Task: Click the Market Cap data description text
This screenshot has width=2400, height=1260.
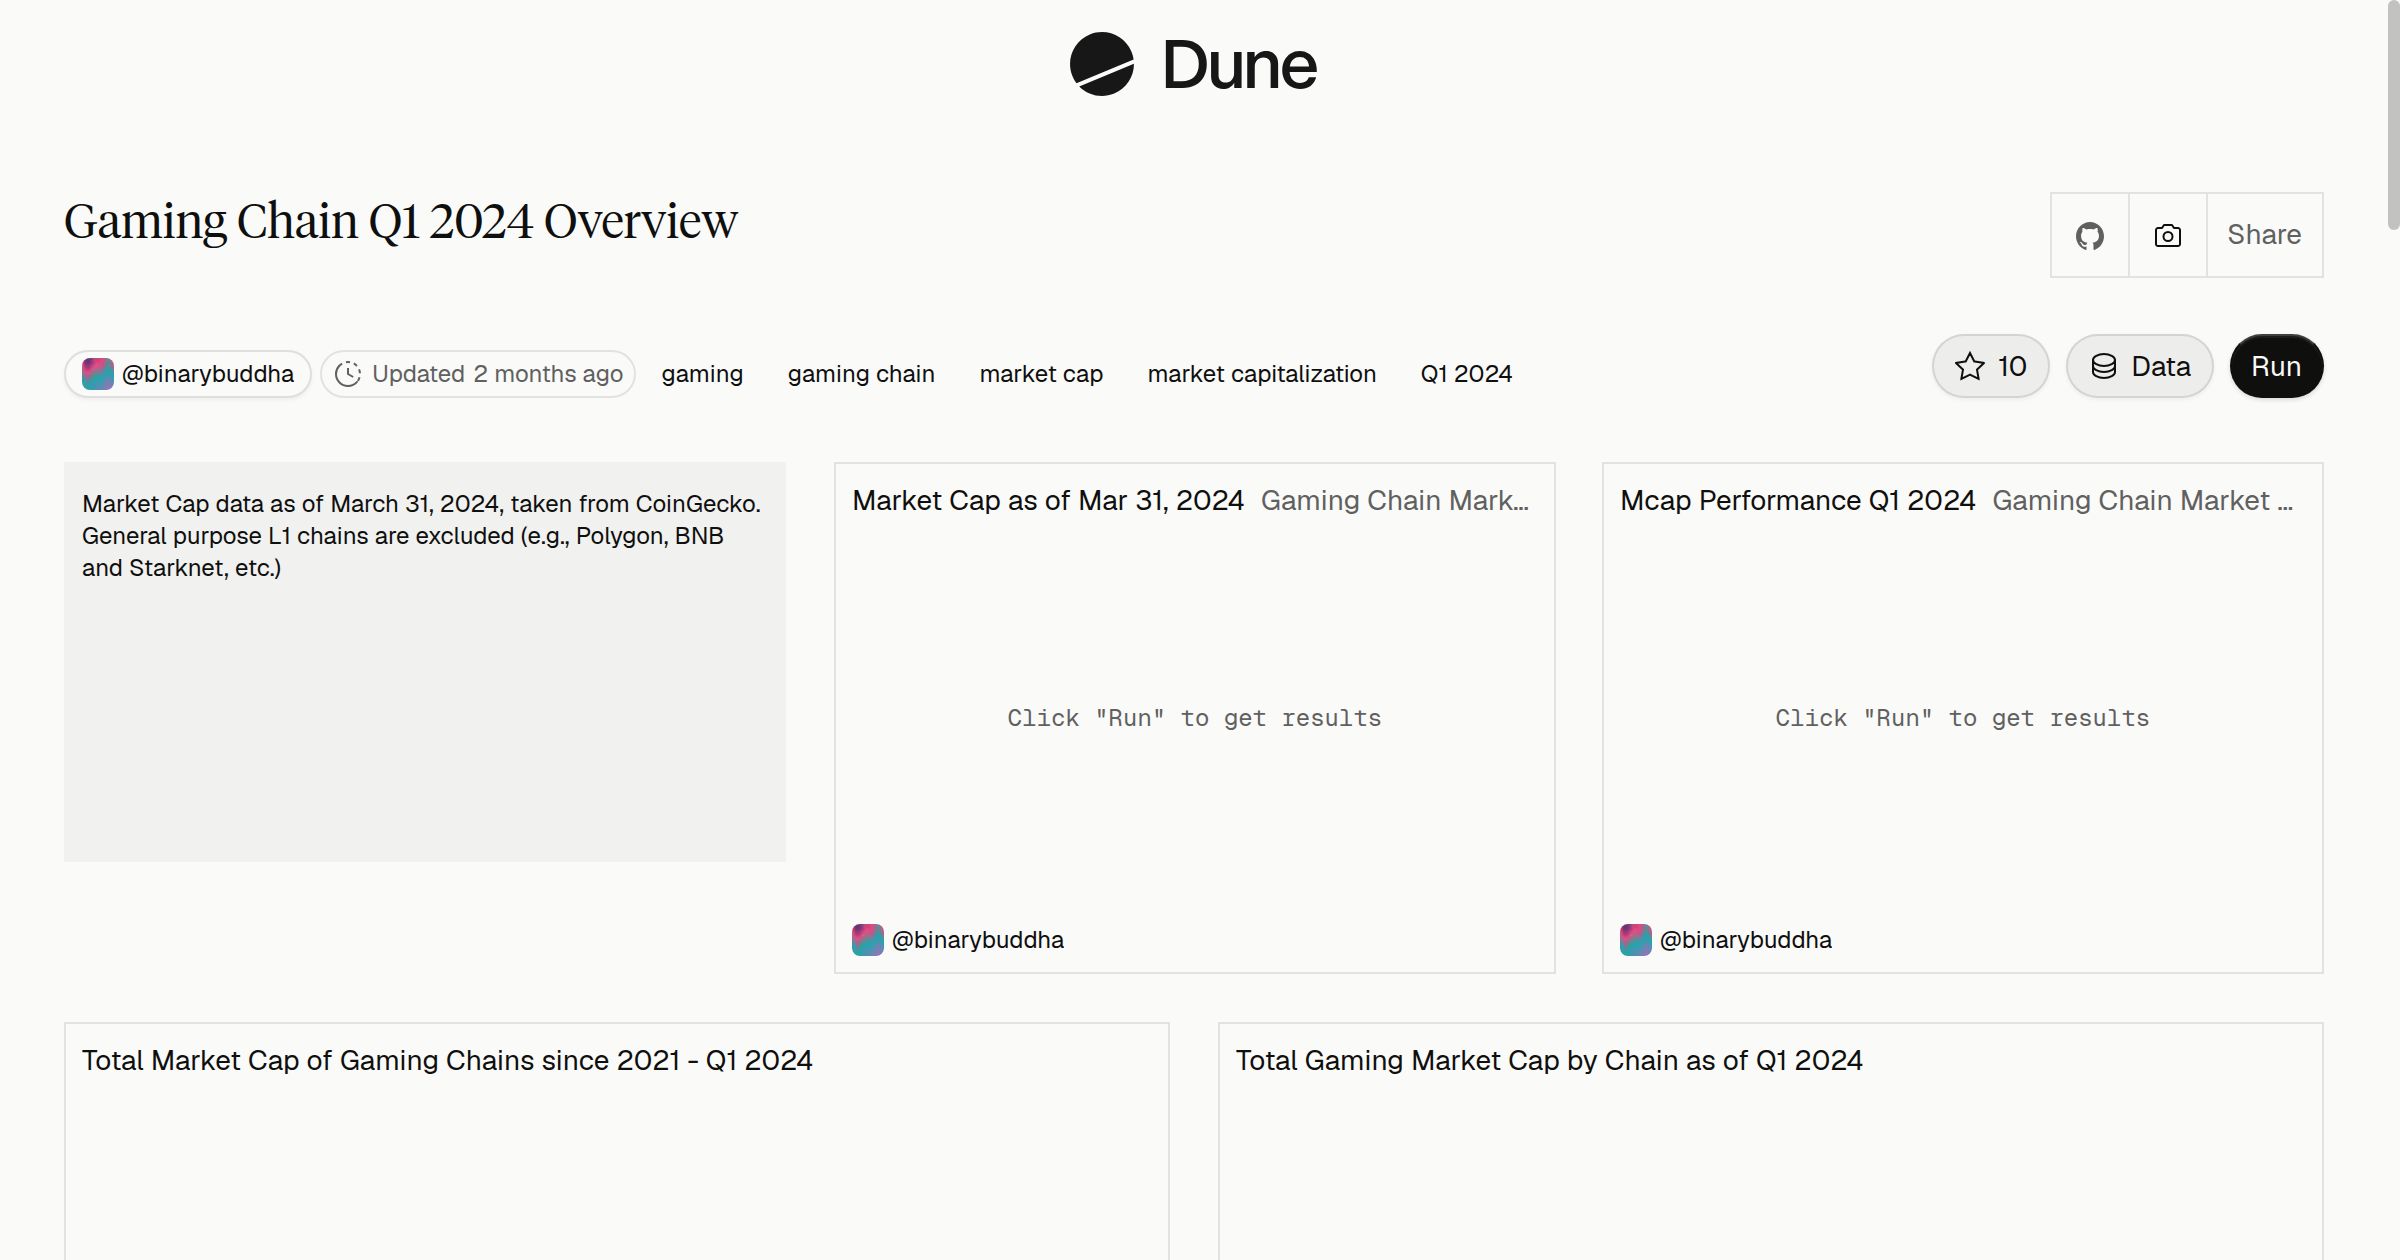Action: [422, 536]
